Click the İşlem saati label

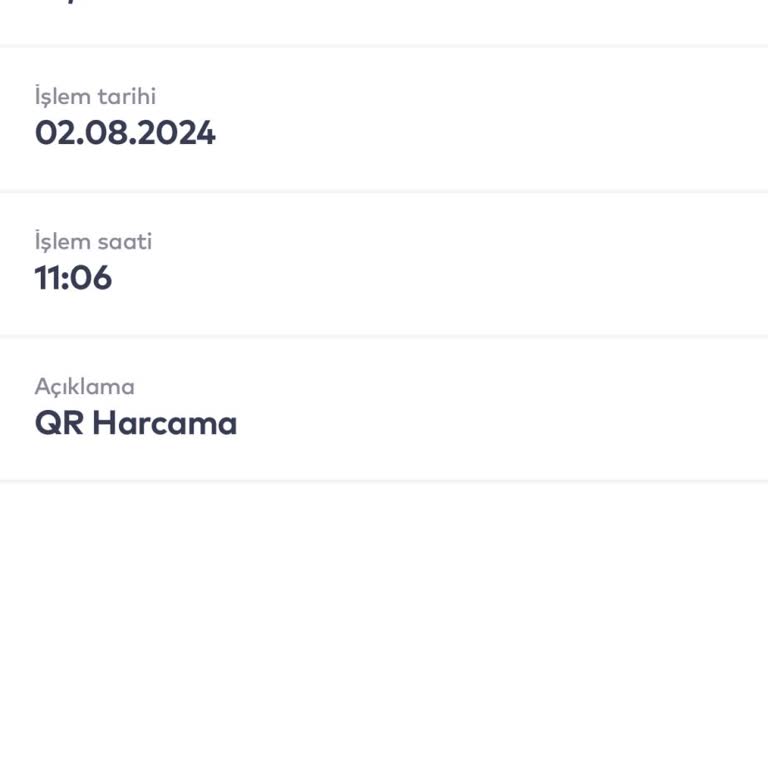[x=93, y=242]
